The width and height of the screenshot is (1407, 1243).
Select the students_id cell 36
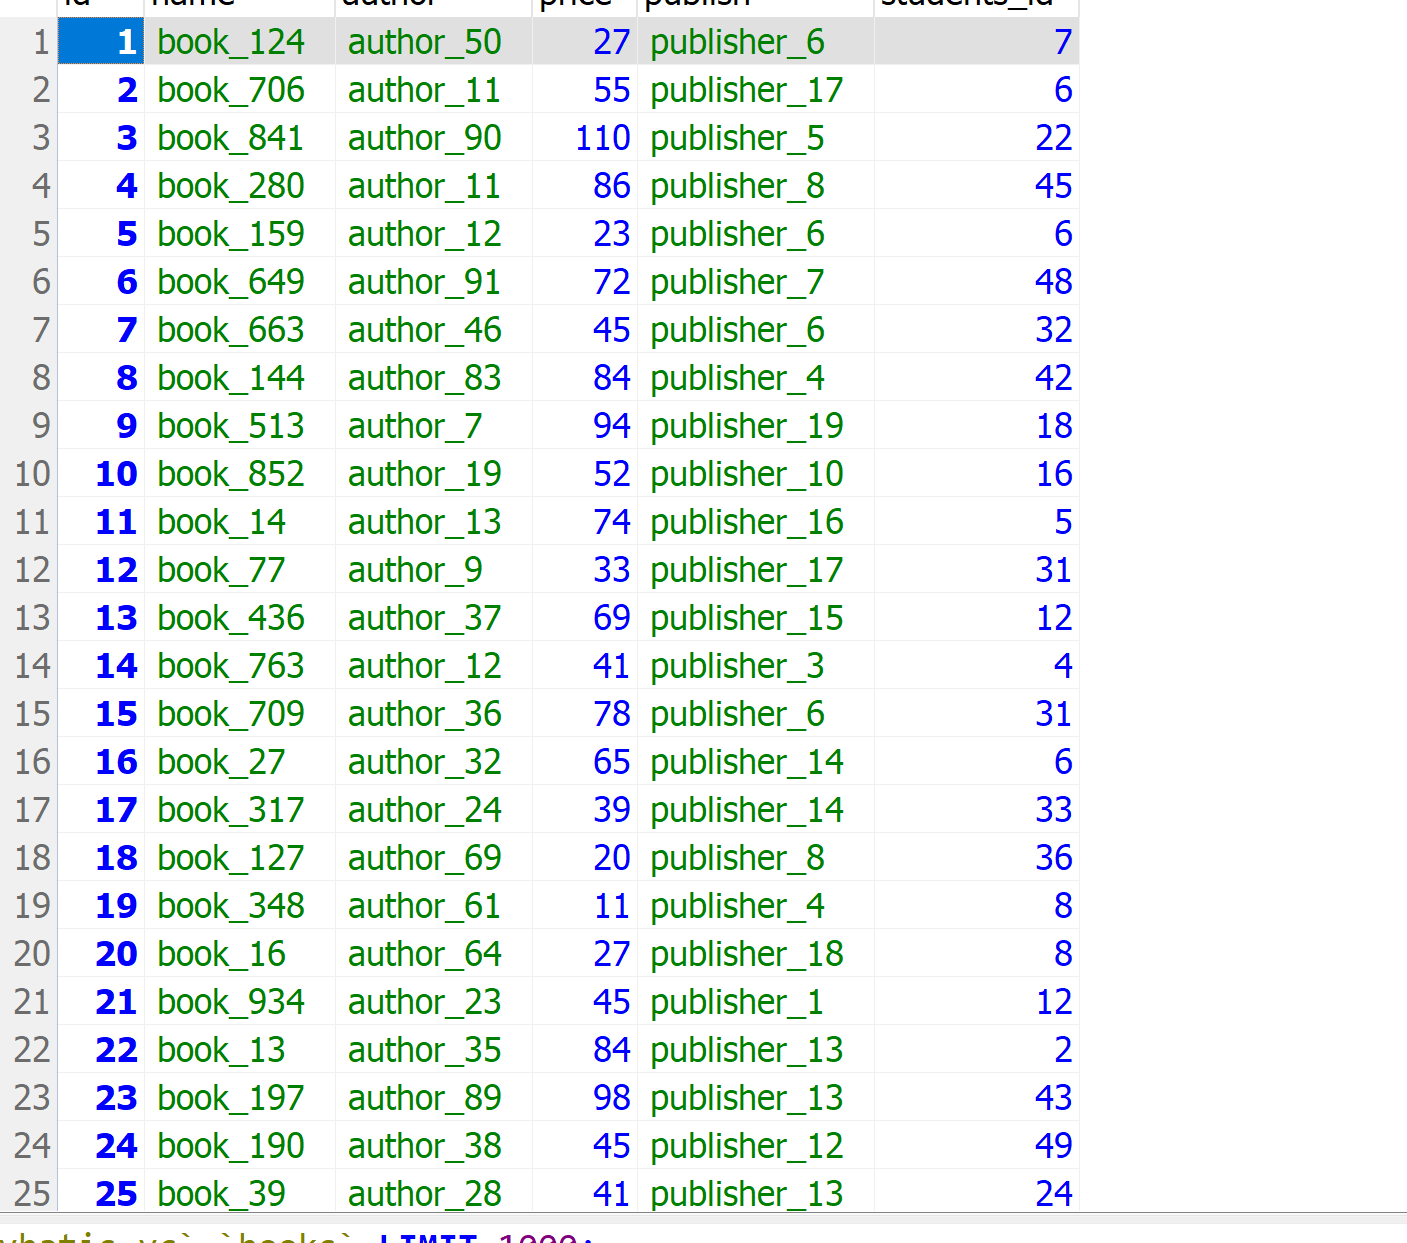976,857
